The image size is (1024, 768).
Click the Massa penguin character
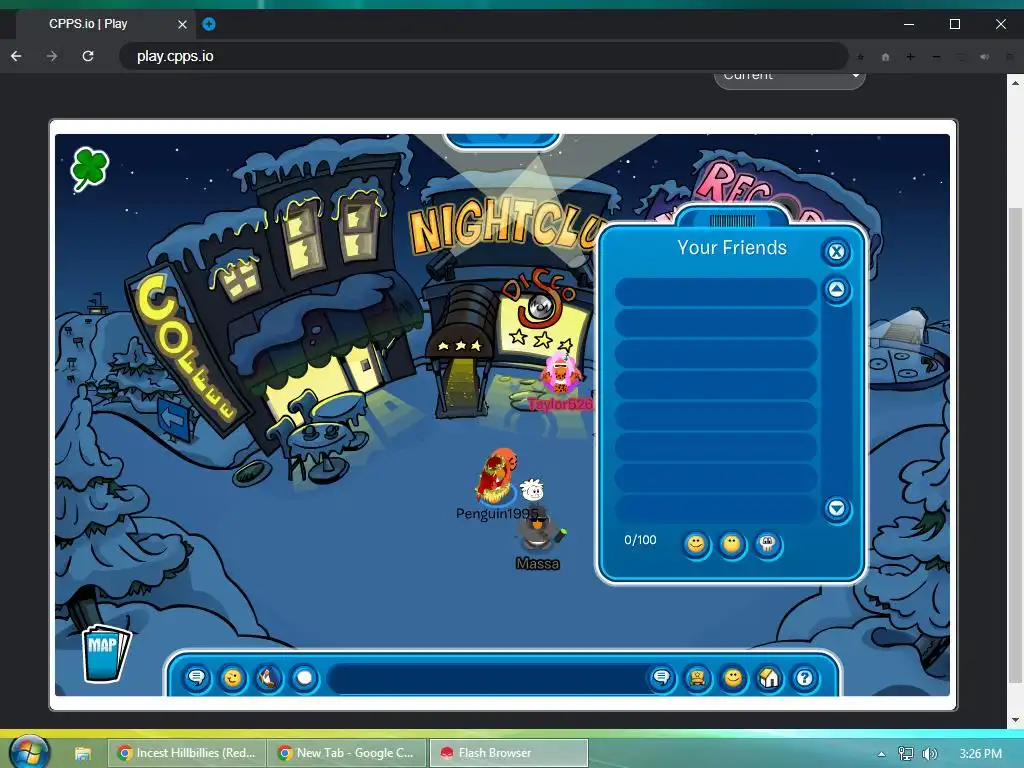pos(538,530)
